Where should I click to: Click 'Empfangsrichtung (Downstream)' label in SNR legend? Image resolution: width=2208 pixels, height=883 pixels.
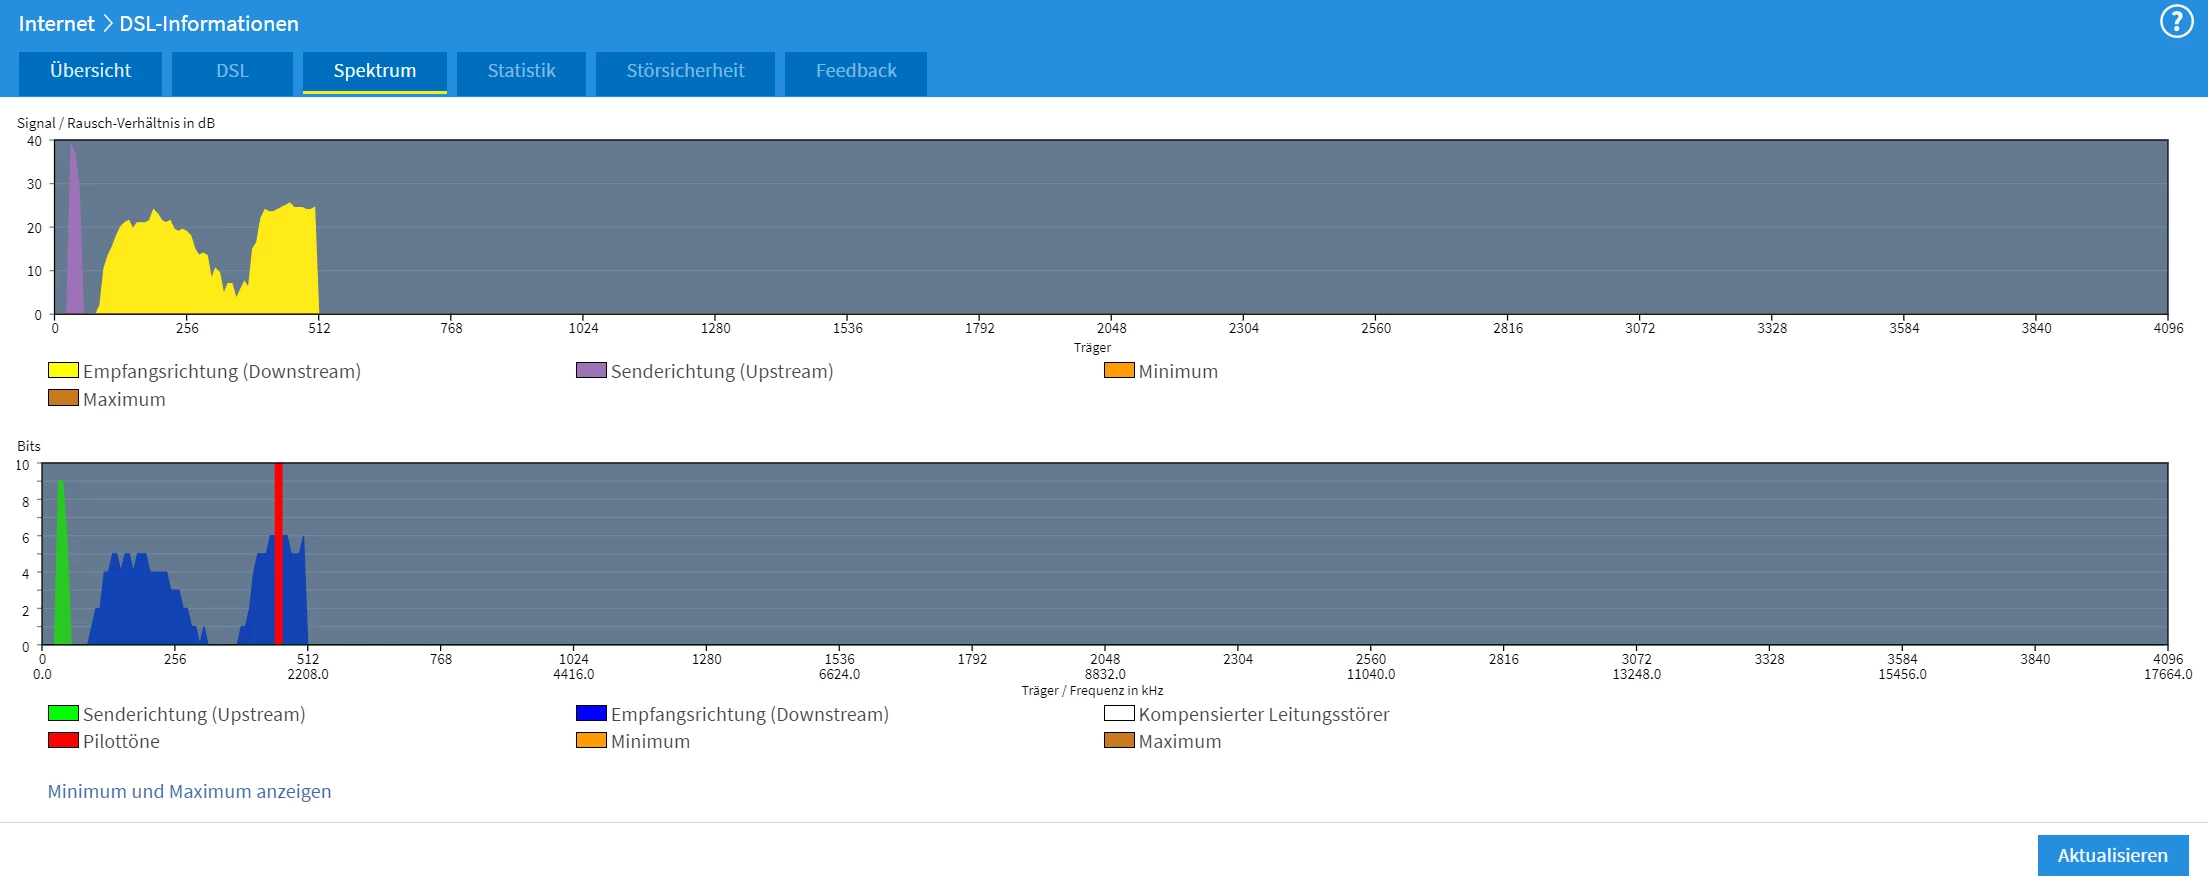(222, 371)
